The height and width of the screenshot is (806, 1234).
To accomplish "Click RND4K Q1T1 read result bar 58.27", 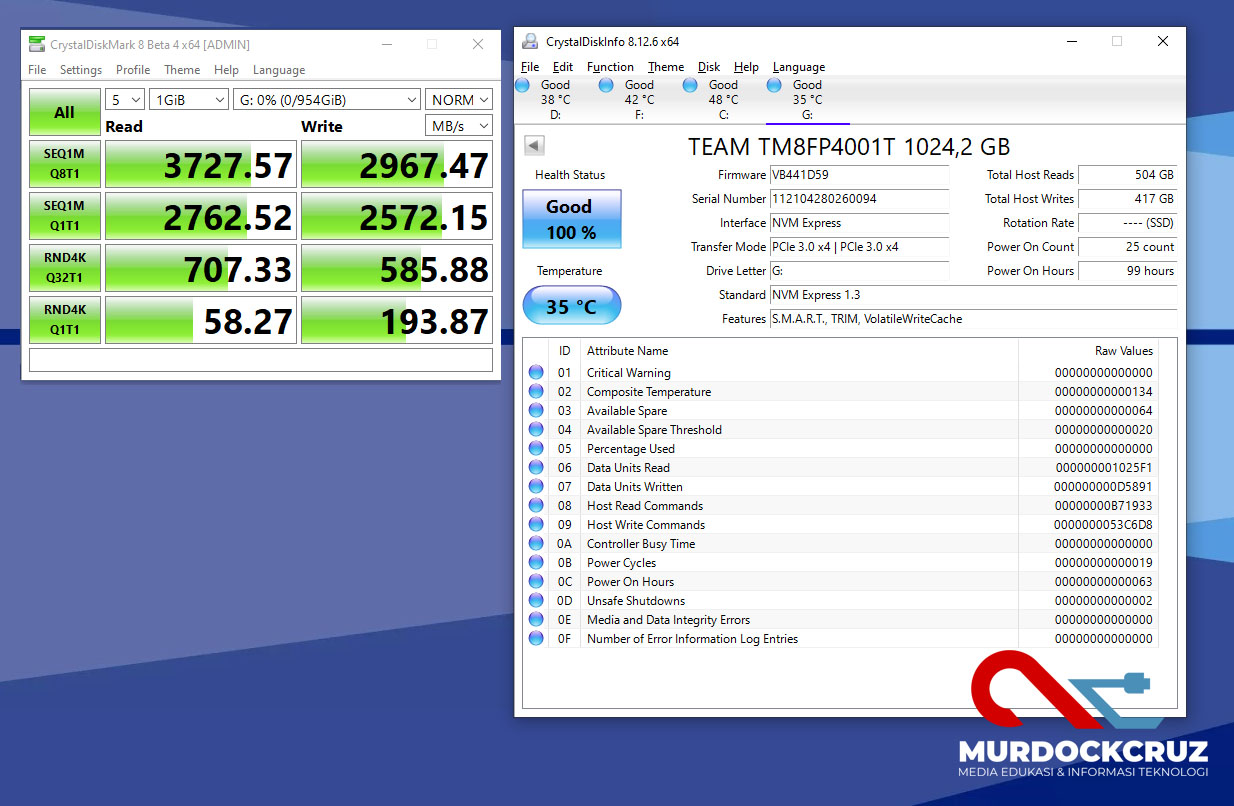I will point(201,320).
